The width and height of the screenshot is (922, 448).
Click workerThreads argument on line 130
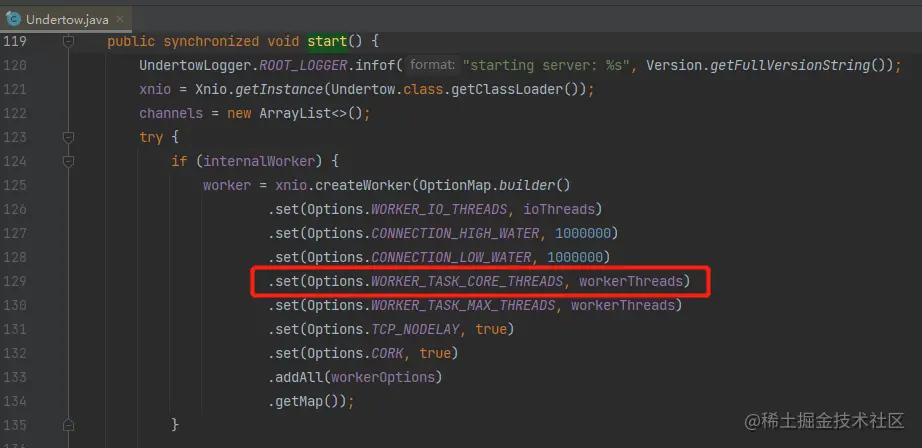pos(623,306)
